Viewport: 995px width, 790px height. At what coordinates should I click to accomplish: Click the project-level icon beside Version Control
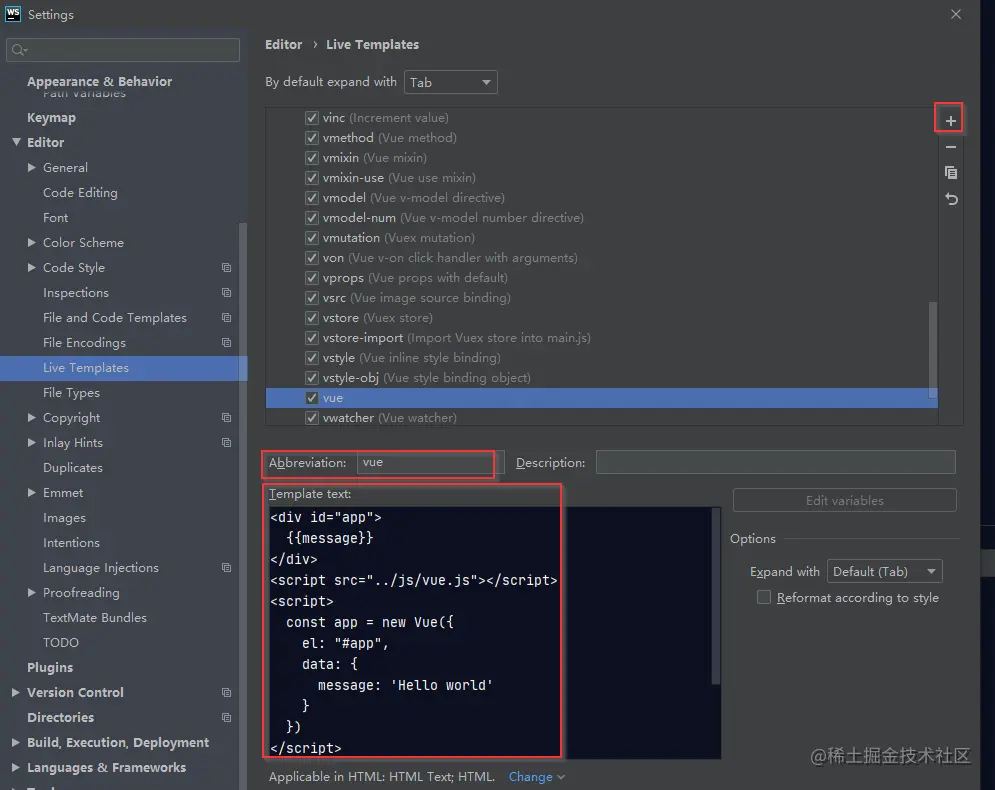tap(227, 692)
